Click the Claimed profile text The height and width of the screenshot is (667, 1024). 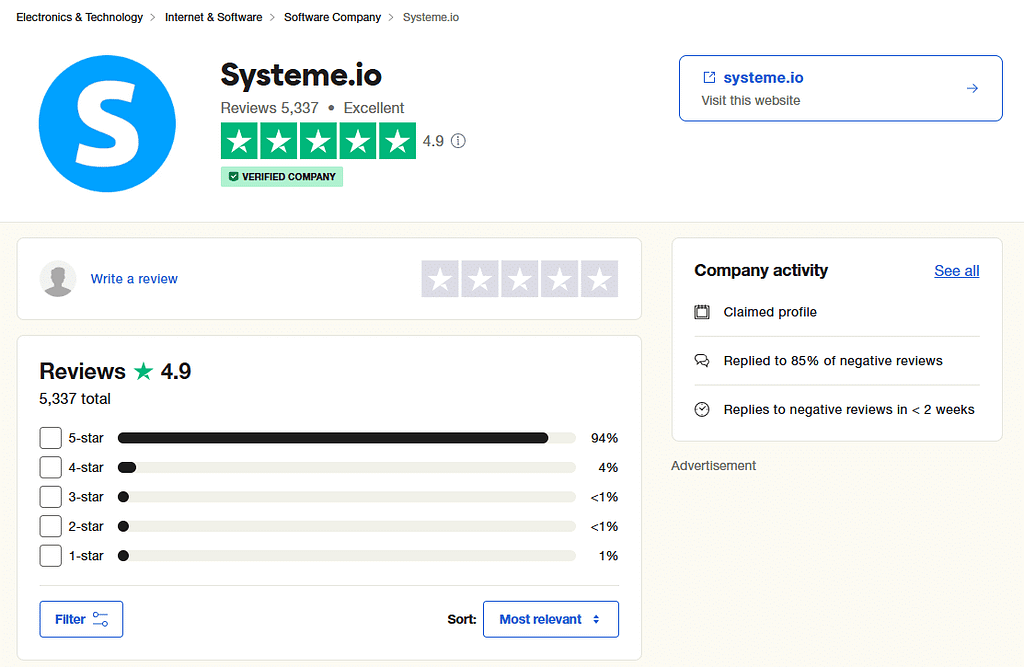click(x=770, y=312)
